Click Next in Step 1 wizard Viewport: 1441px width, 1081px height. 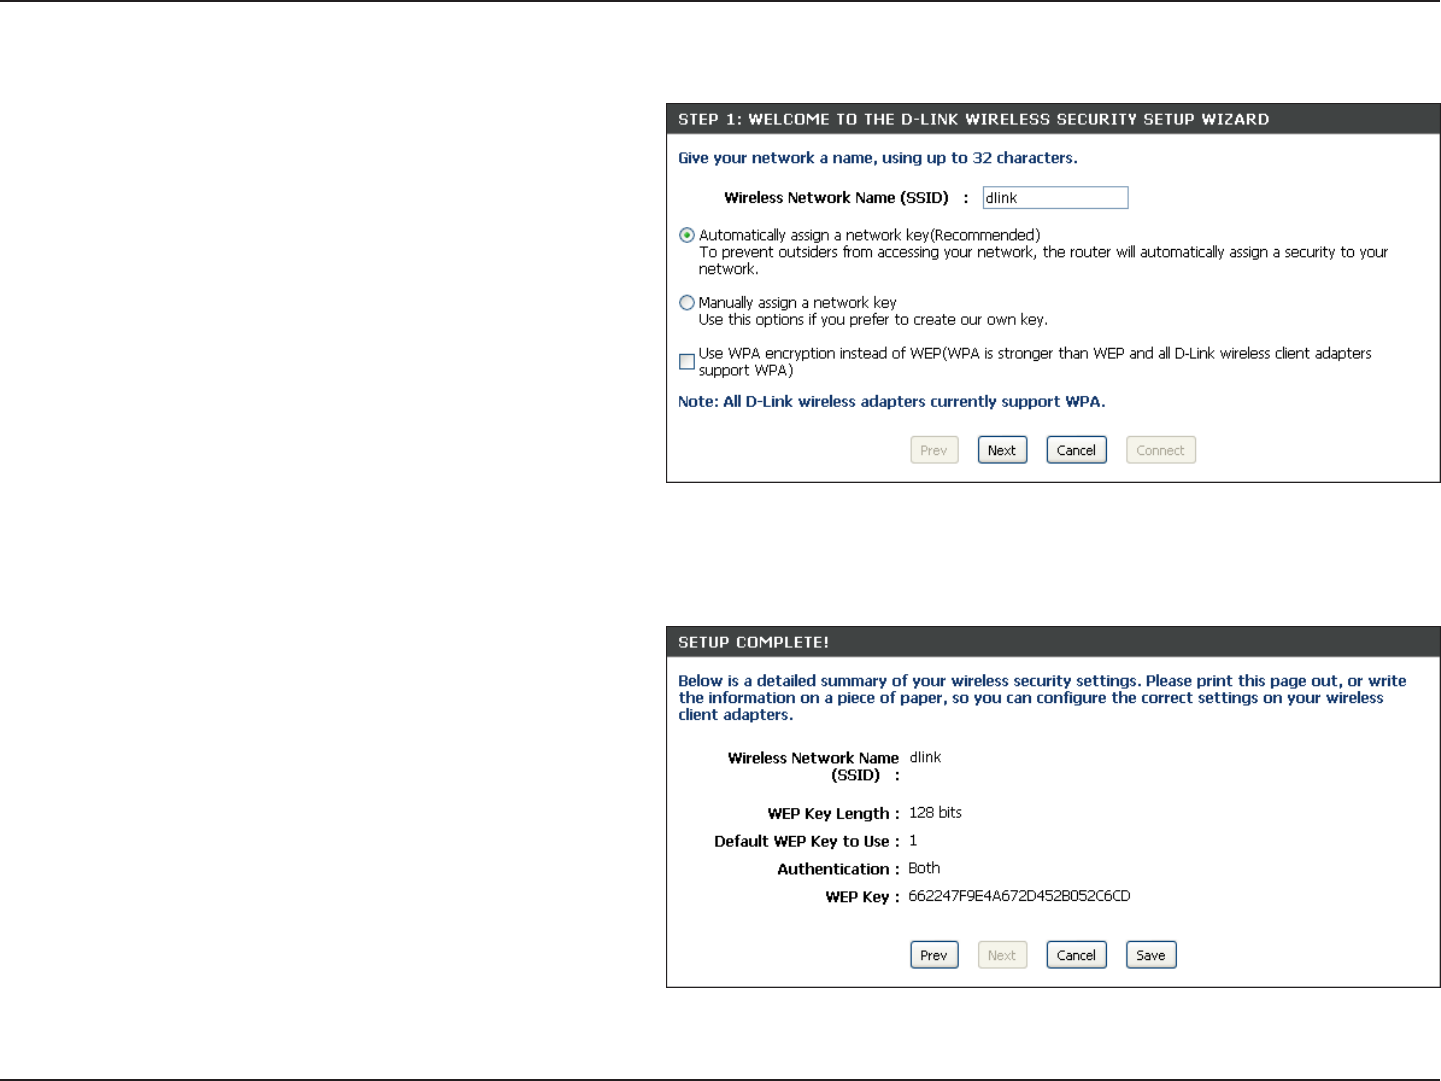(1002, 450)
